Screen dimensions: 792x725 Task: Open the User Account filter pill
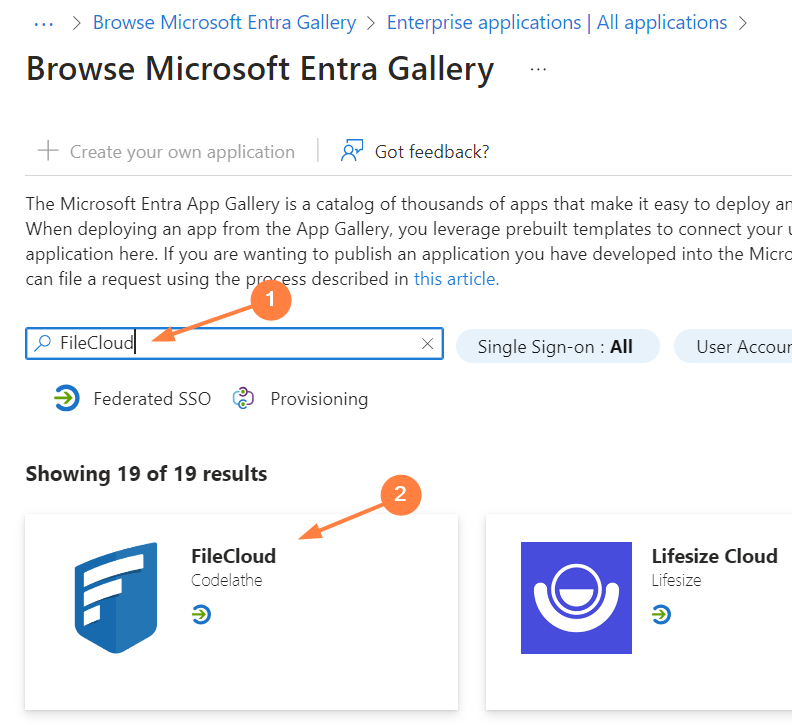click(x=735, y=346)
